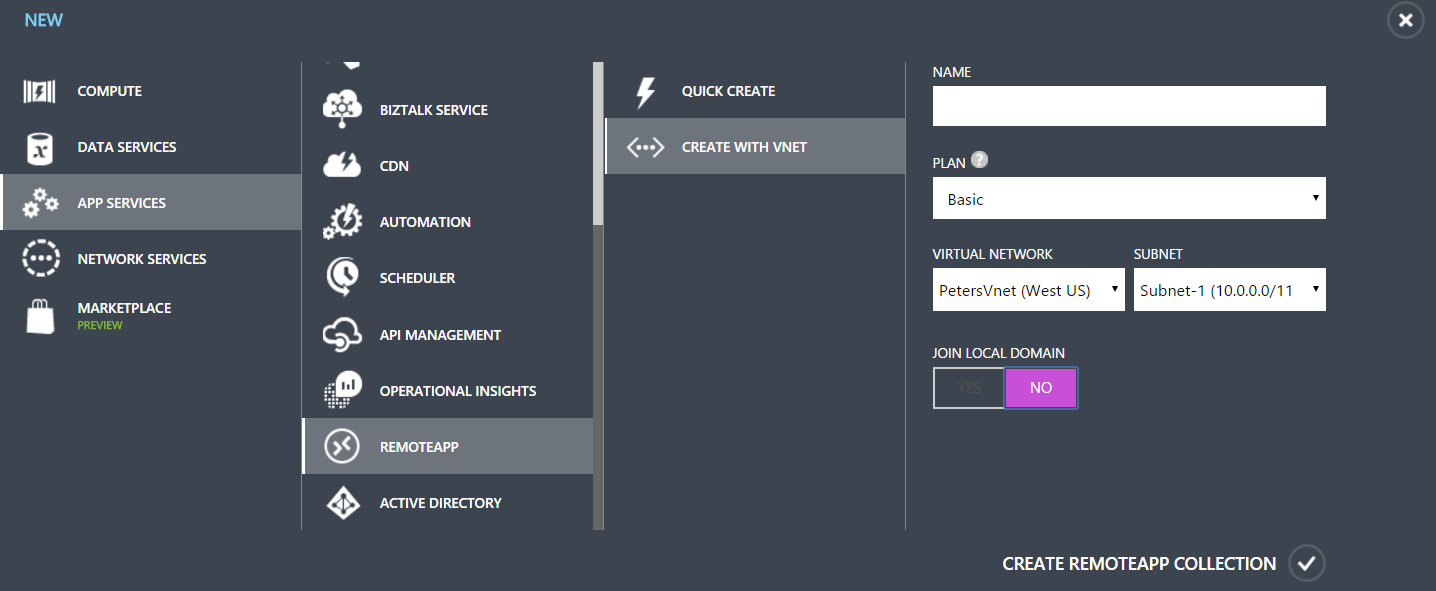This screenshot has height=591, width=1436.
Task: Click the checkmark circle to create collection
Action: tap(1306, 563)
